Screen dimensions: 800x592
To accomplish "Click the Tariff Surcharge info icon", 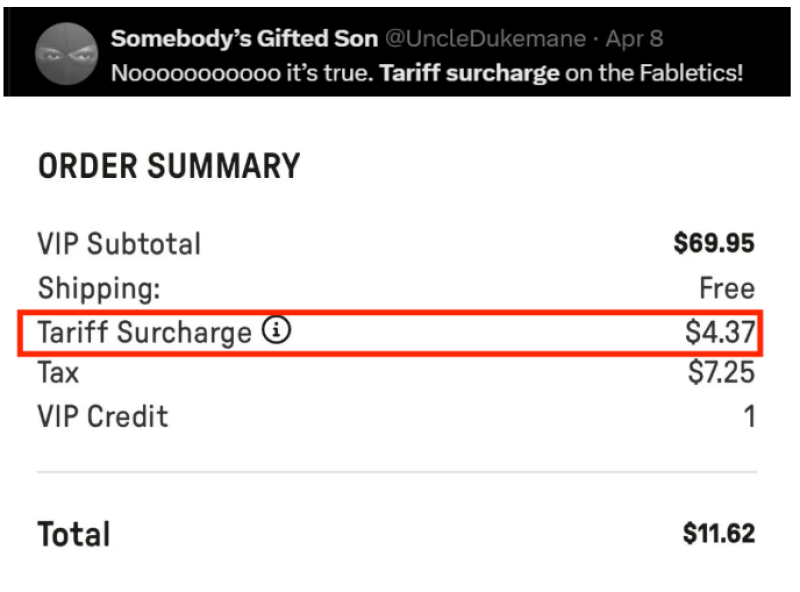I will [277, 331].
